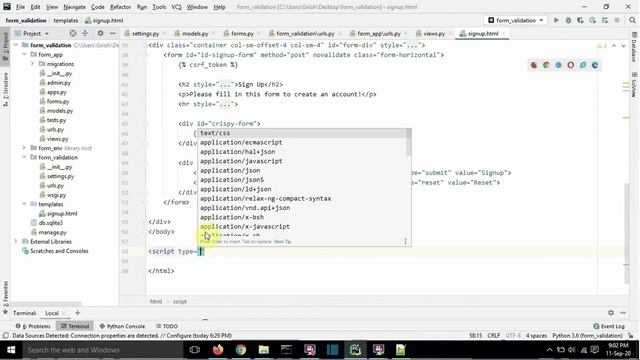
Task: Click the Windows Start button
Action: [x=11, y=350]
